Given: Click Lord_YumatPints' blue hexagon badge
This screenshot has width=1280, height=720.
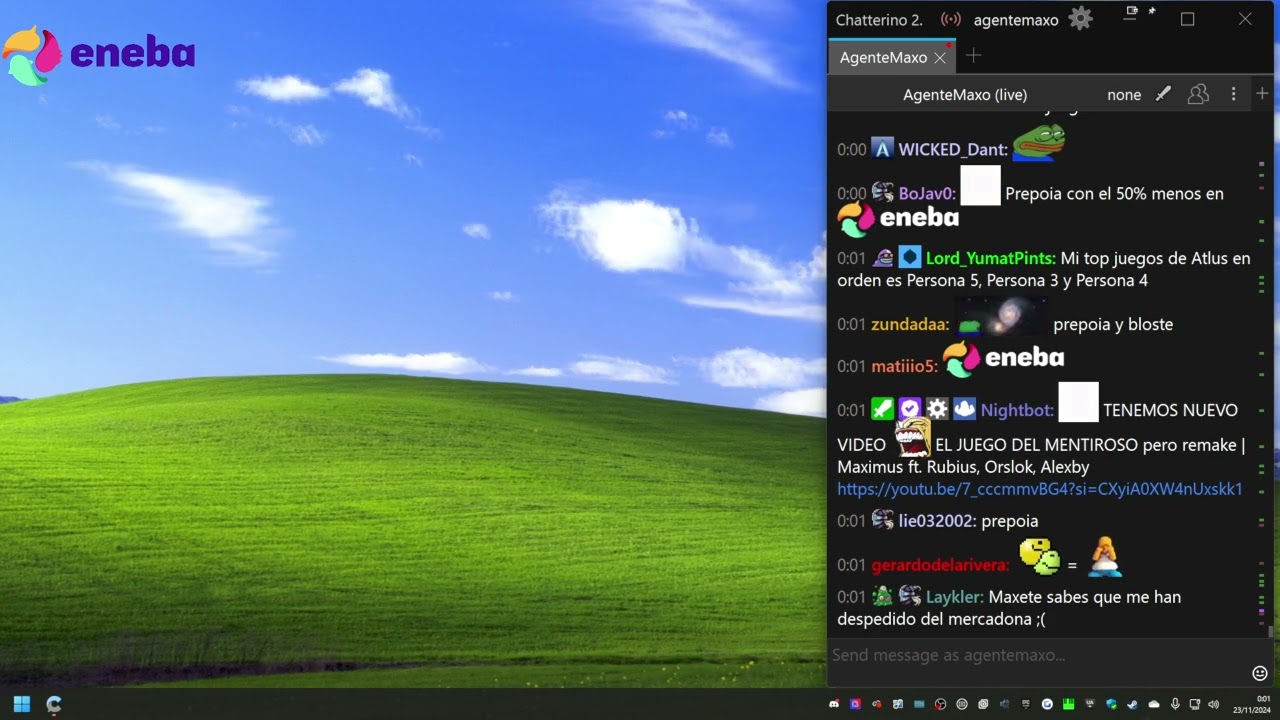Looking at the screenshot, I should pyautogui.click(x=909, y=257).
